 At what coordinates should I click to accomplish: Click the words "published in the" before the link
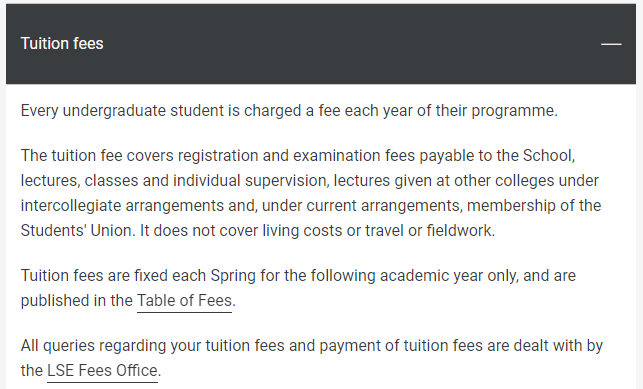point(76,300)
